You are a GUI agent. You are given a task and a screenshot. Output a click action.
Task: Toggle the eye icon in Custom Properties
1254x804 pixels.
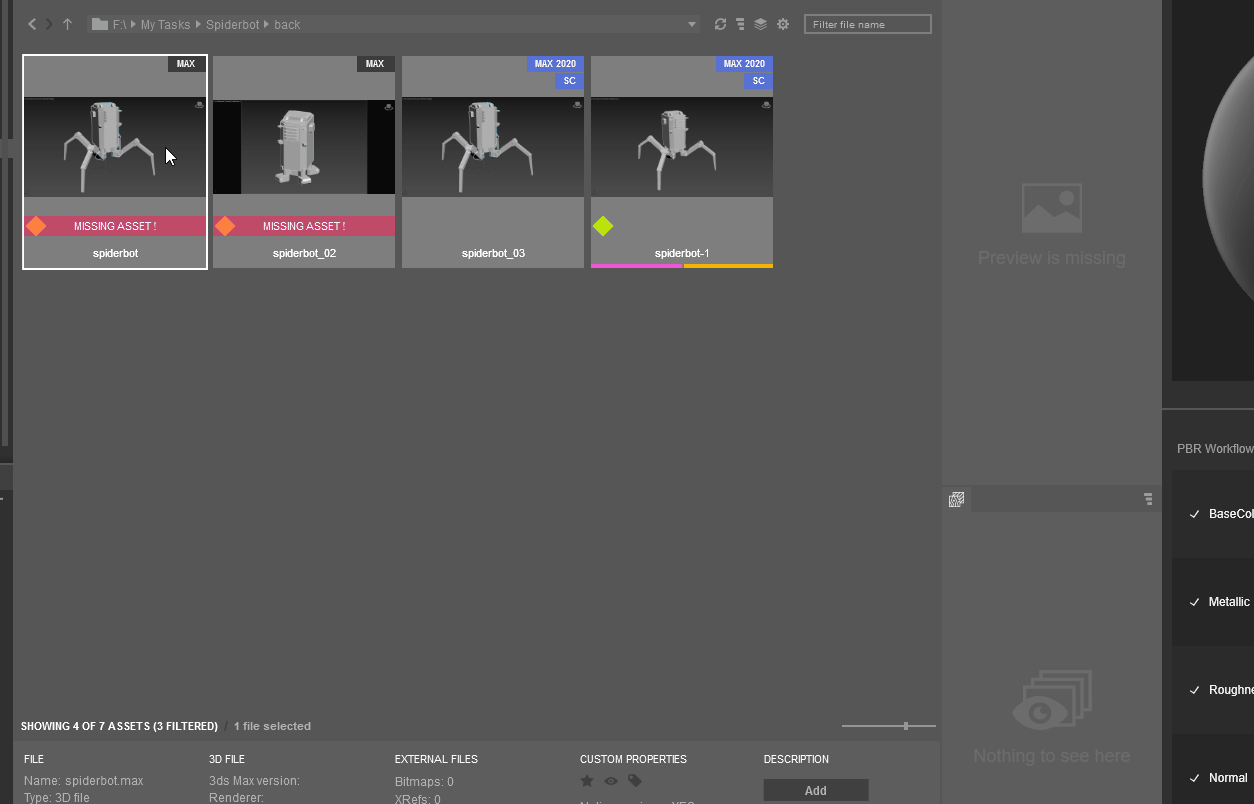tap(611, 781)
